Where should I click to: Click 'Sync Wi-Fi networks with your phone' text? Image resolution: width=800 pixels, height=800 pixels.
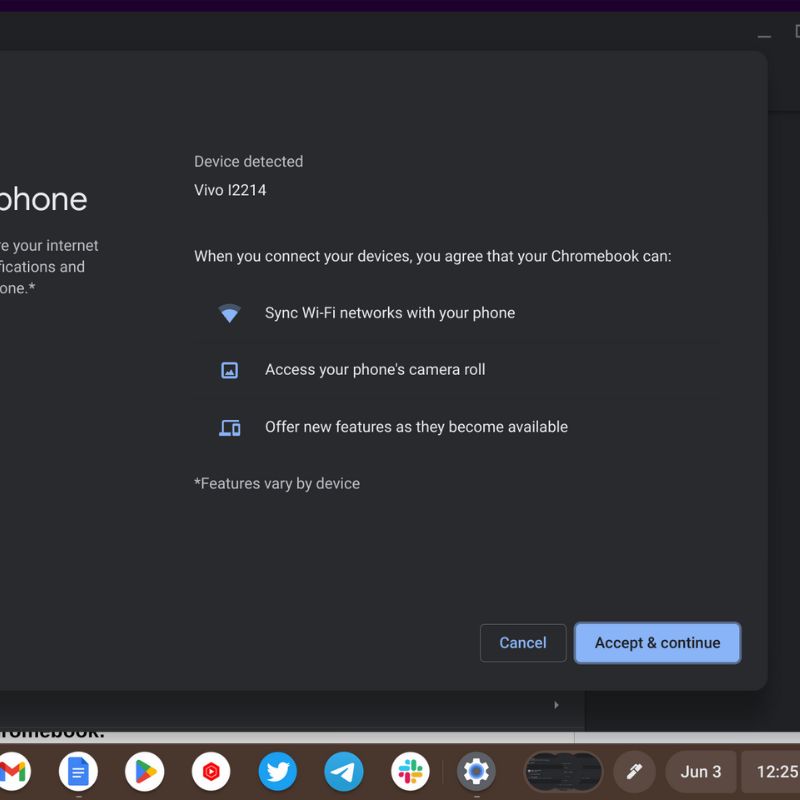tap(390, 313)
